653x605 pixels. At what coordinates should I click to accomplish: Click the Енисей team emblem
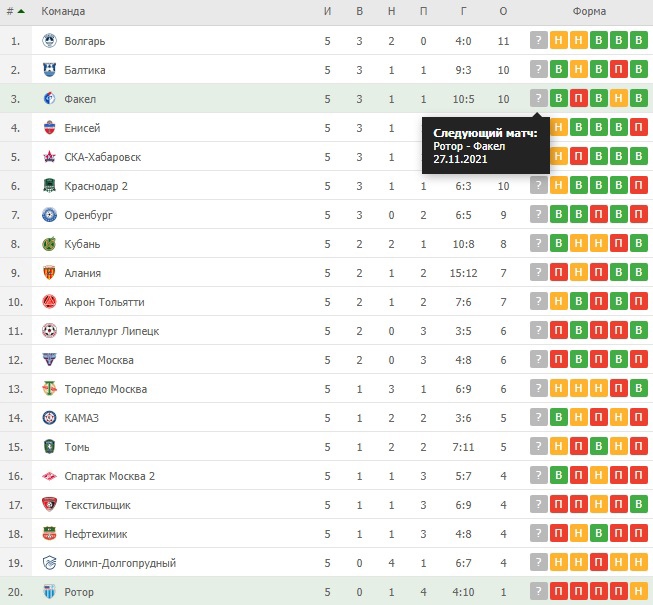[50, 128]
